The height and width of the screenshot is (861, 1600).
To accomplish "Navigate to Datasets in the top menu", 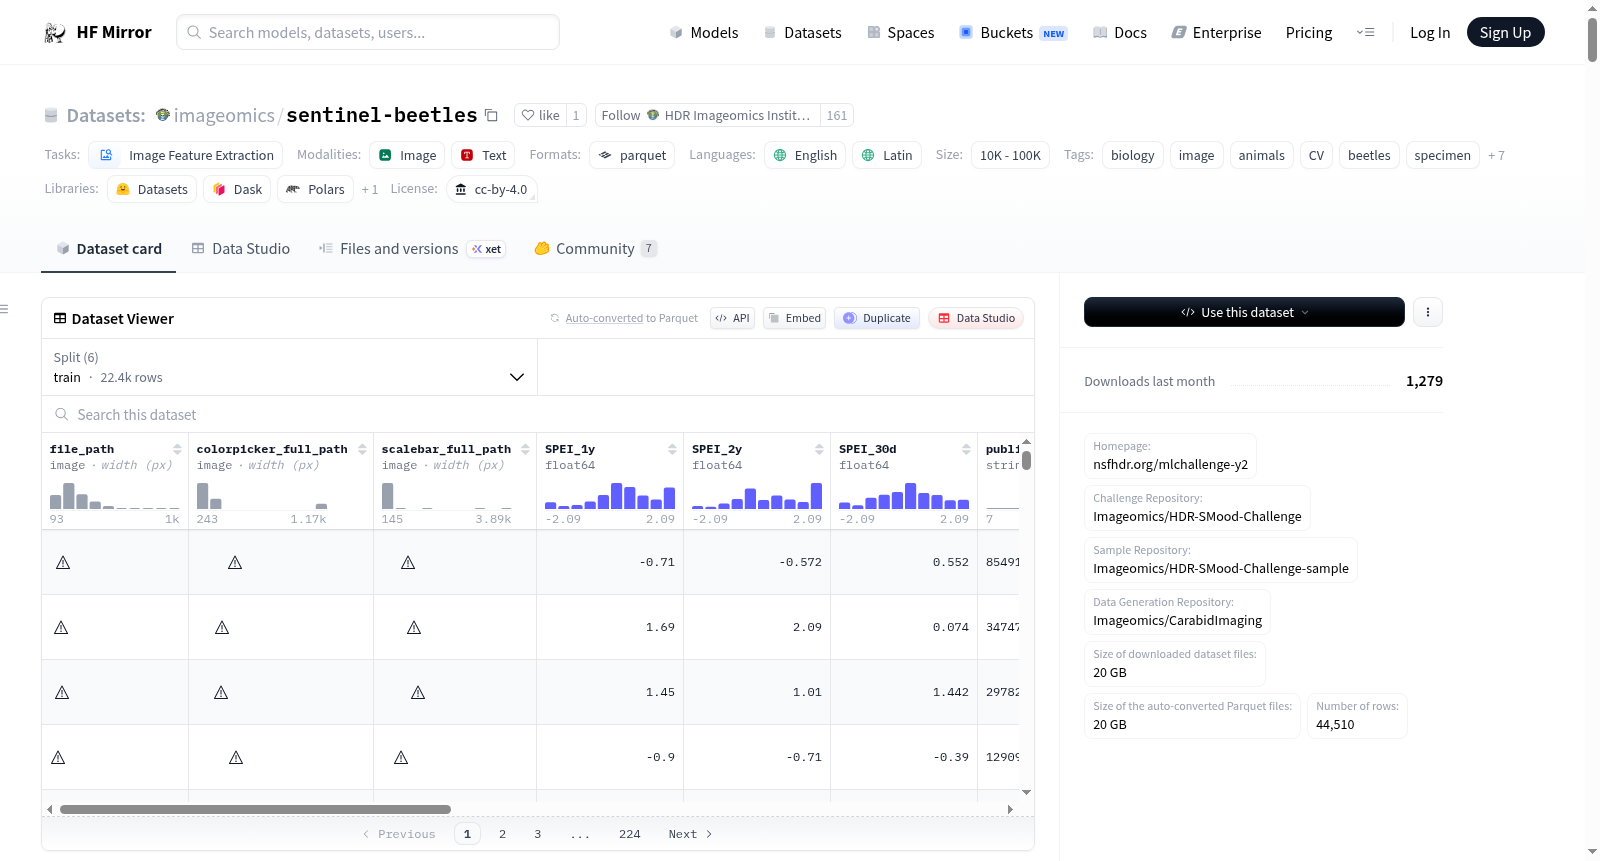I will click(x=802, y=33).
